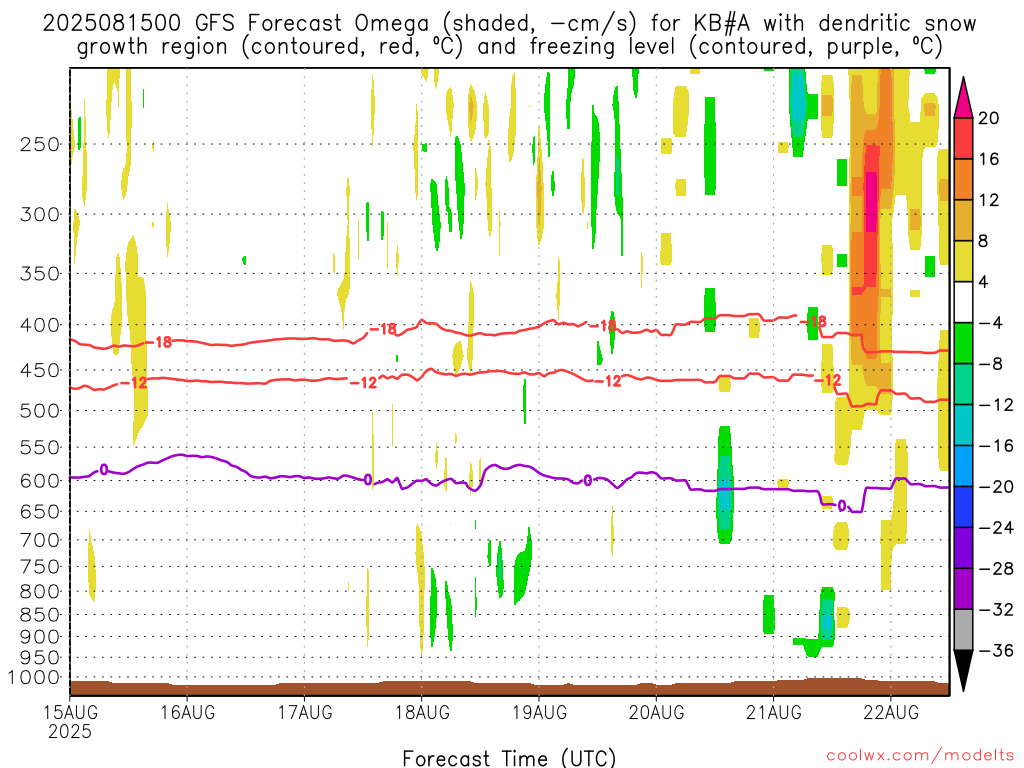Click the 17AUG label on the time axis
Screen dimensions: 1024x768
pos(304,712)
